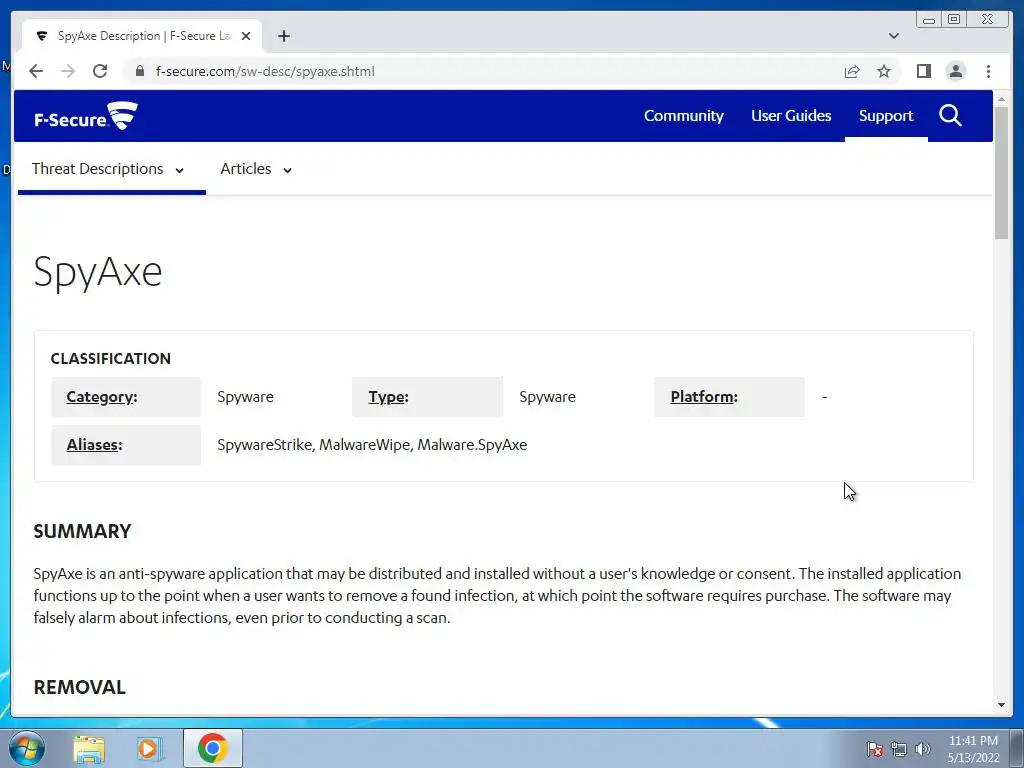Click the Chrome taskbar icon
The width and height of the screenshot is (1024, 768).
[212, 748]
